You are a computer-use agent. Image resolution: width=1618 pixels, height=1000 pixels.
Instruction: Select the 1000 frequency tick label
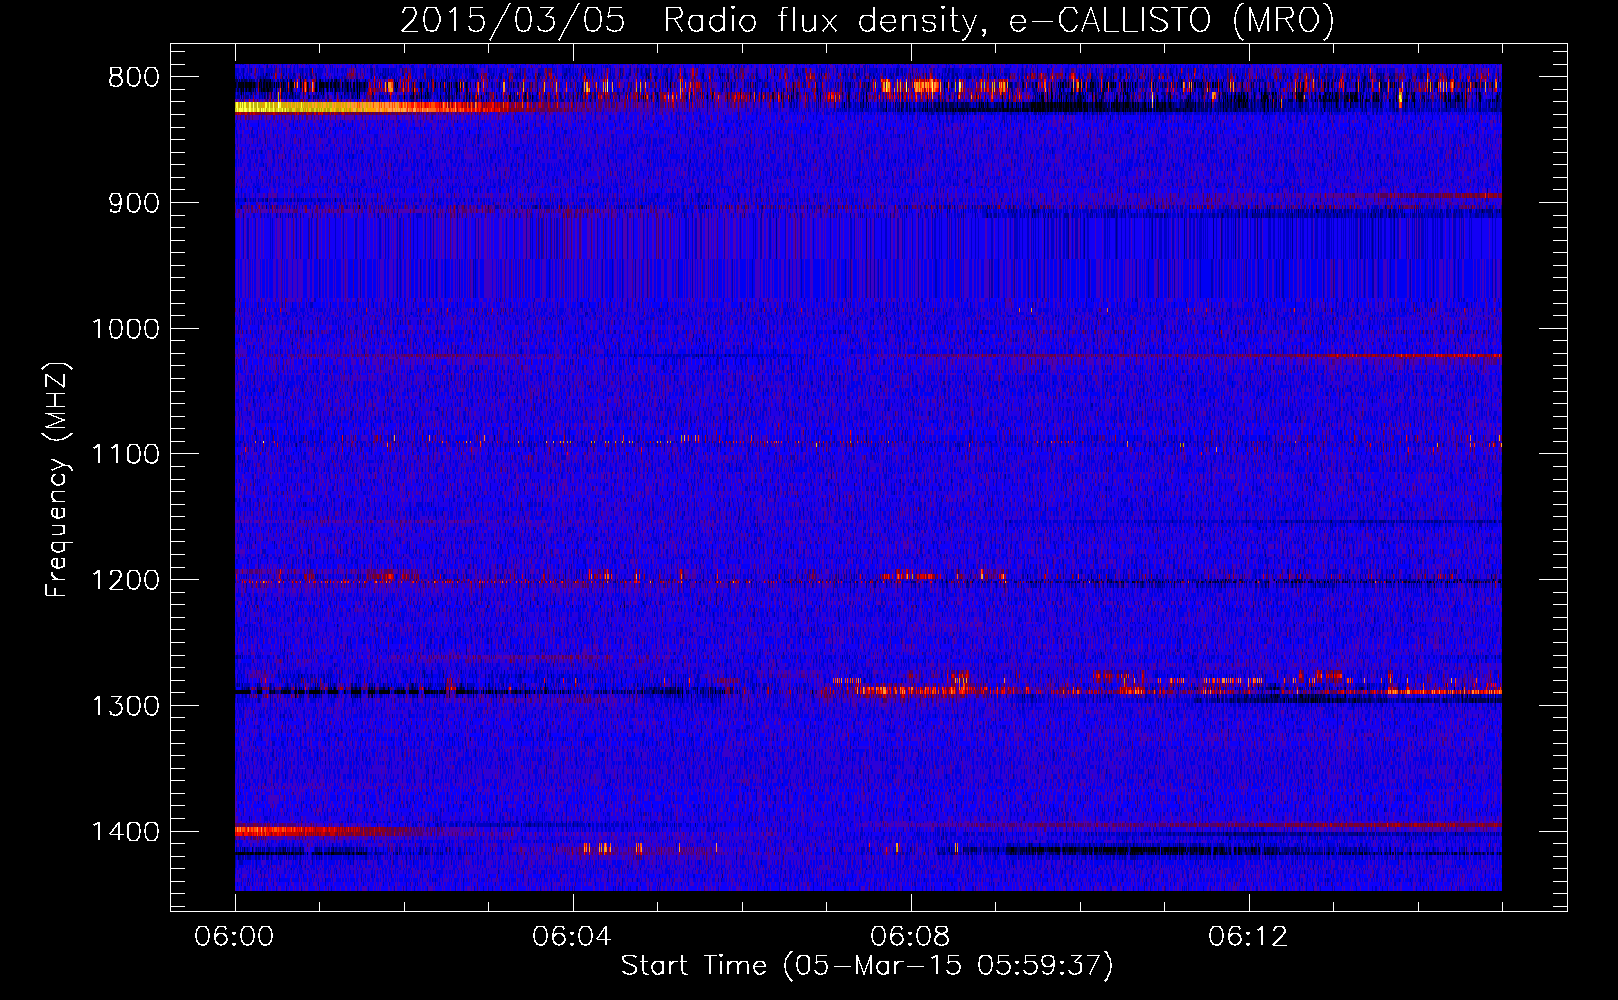coord(125,329)
